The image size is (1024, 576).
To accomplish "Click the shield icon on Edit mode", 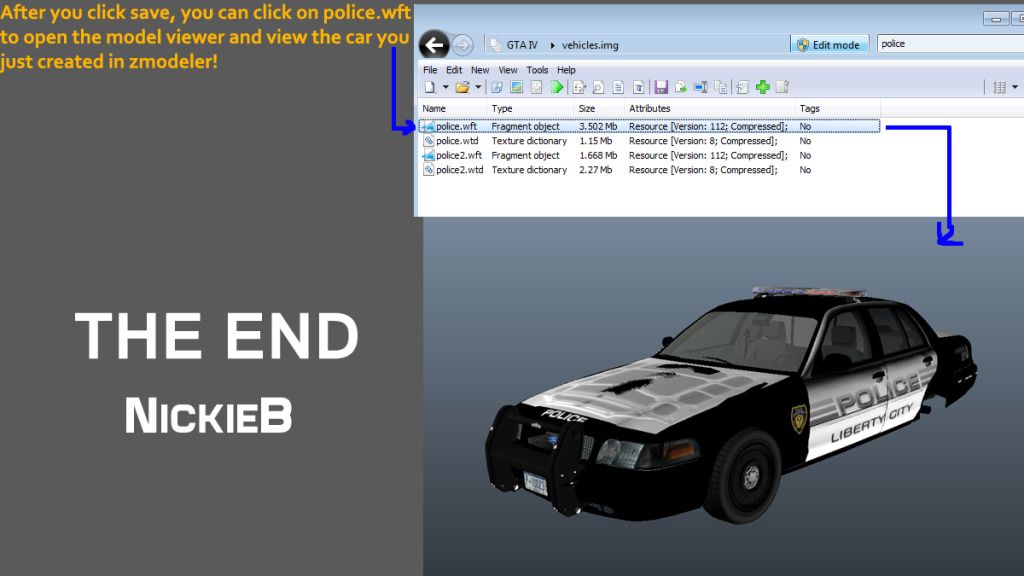I will coord(803,44).
